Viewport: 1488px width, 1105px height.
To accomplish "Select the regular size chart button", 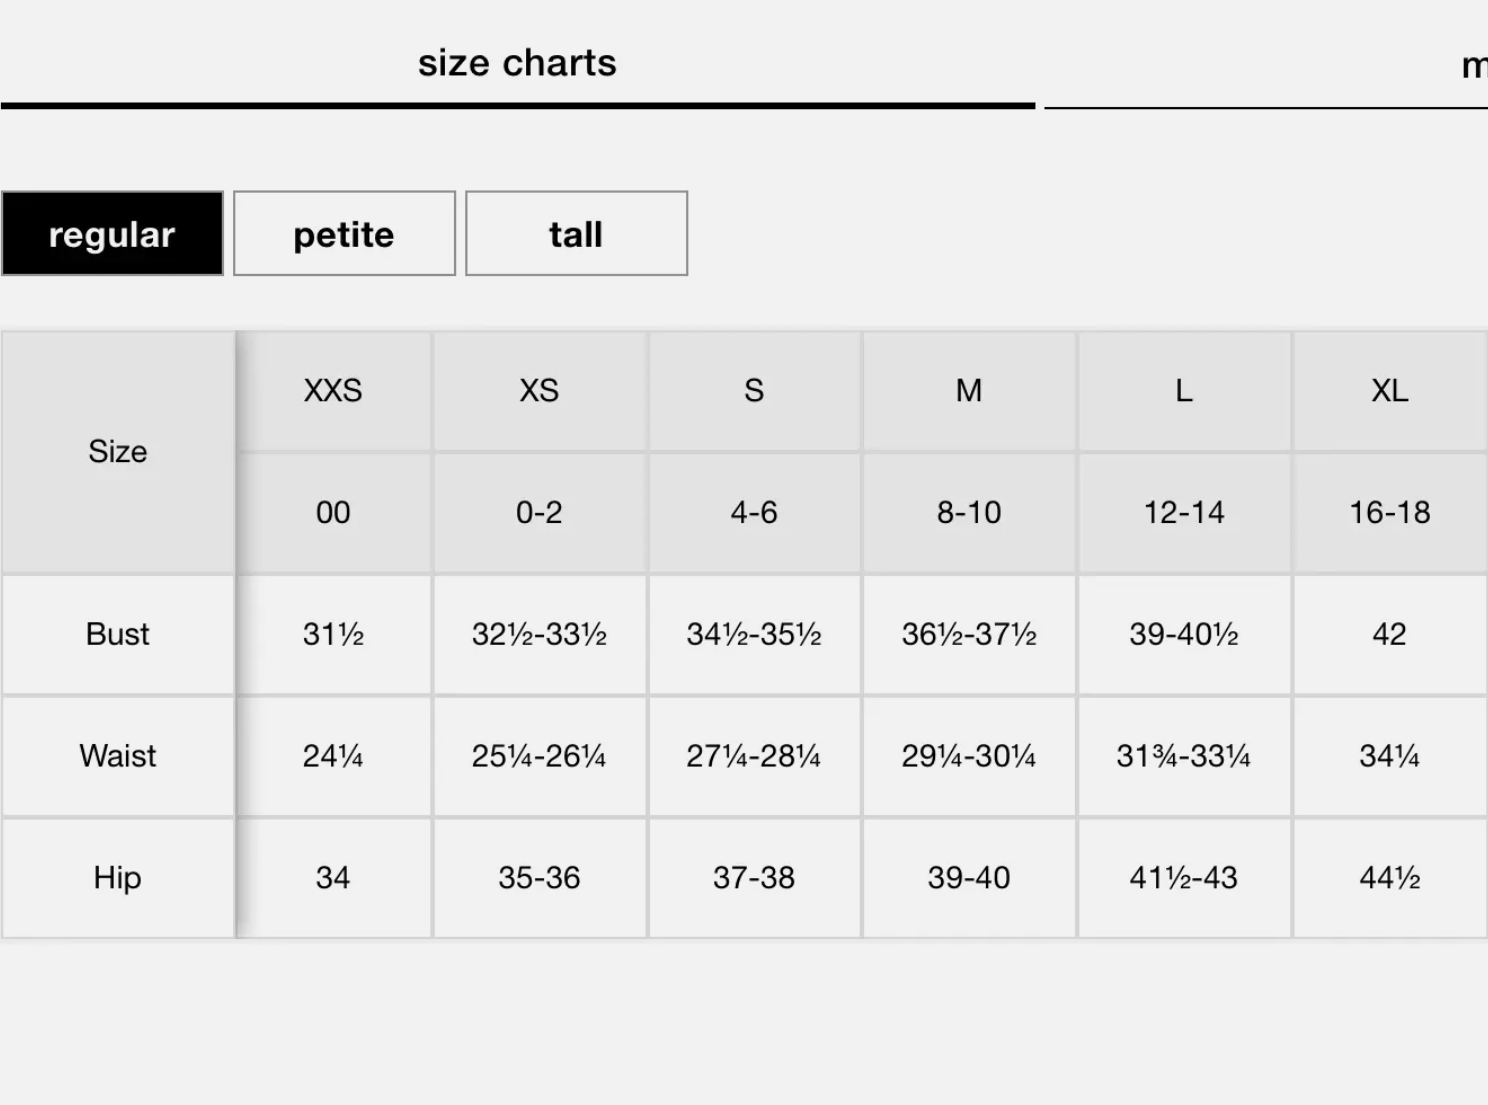I will point(112,234).
